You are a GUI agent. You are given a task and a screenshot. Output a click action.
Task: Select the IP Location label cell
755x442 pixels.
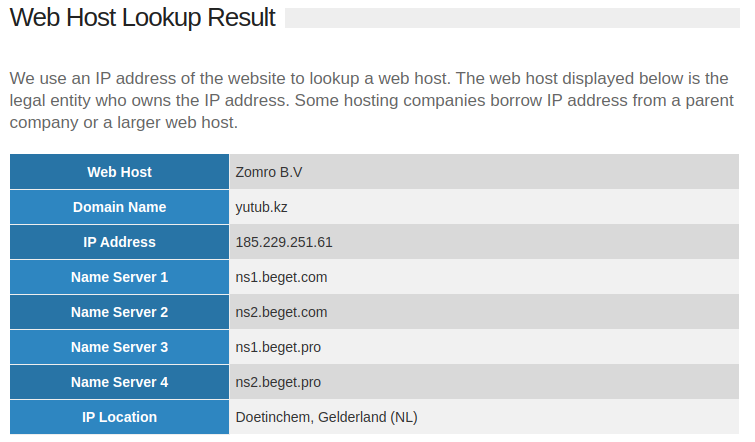pyautogui.click(x=119, y=417)
